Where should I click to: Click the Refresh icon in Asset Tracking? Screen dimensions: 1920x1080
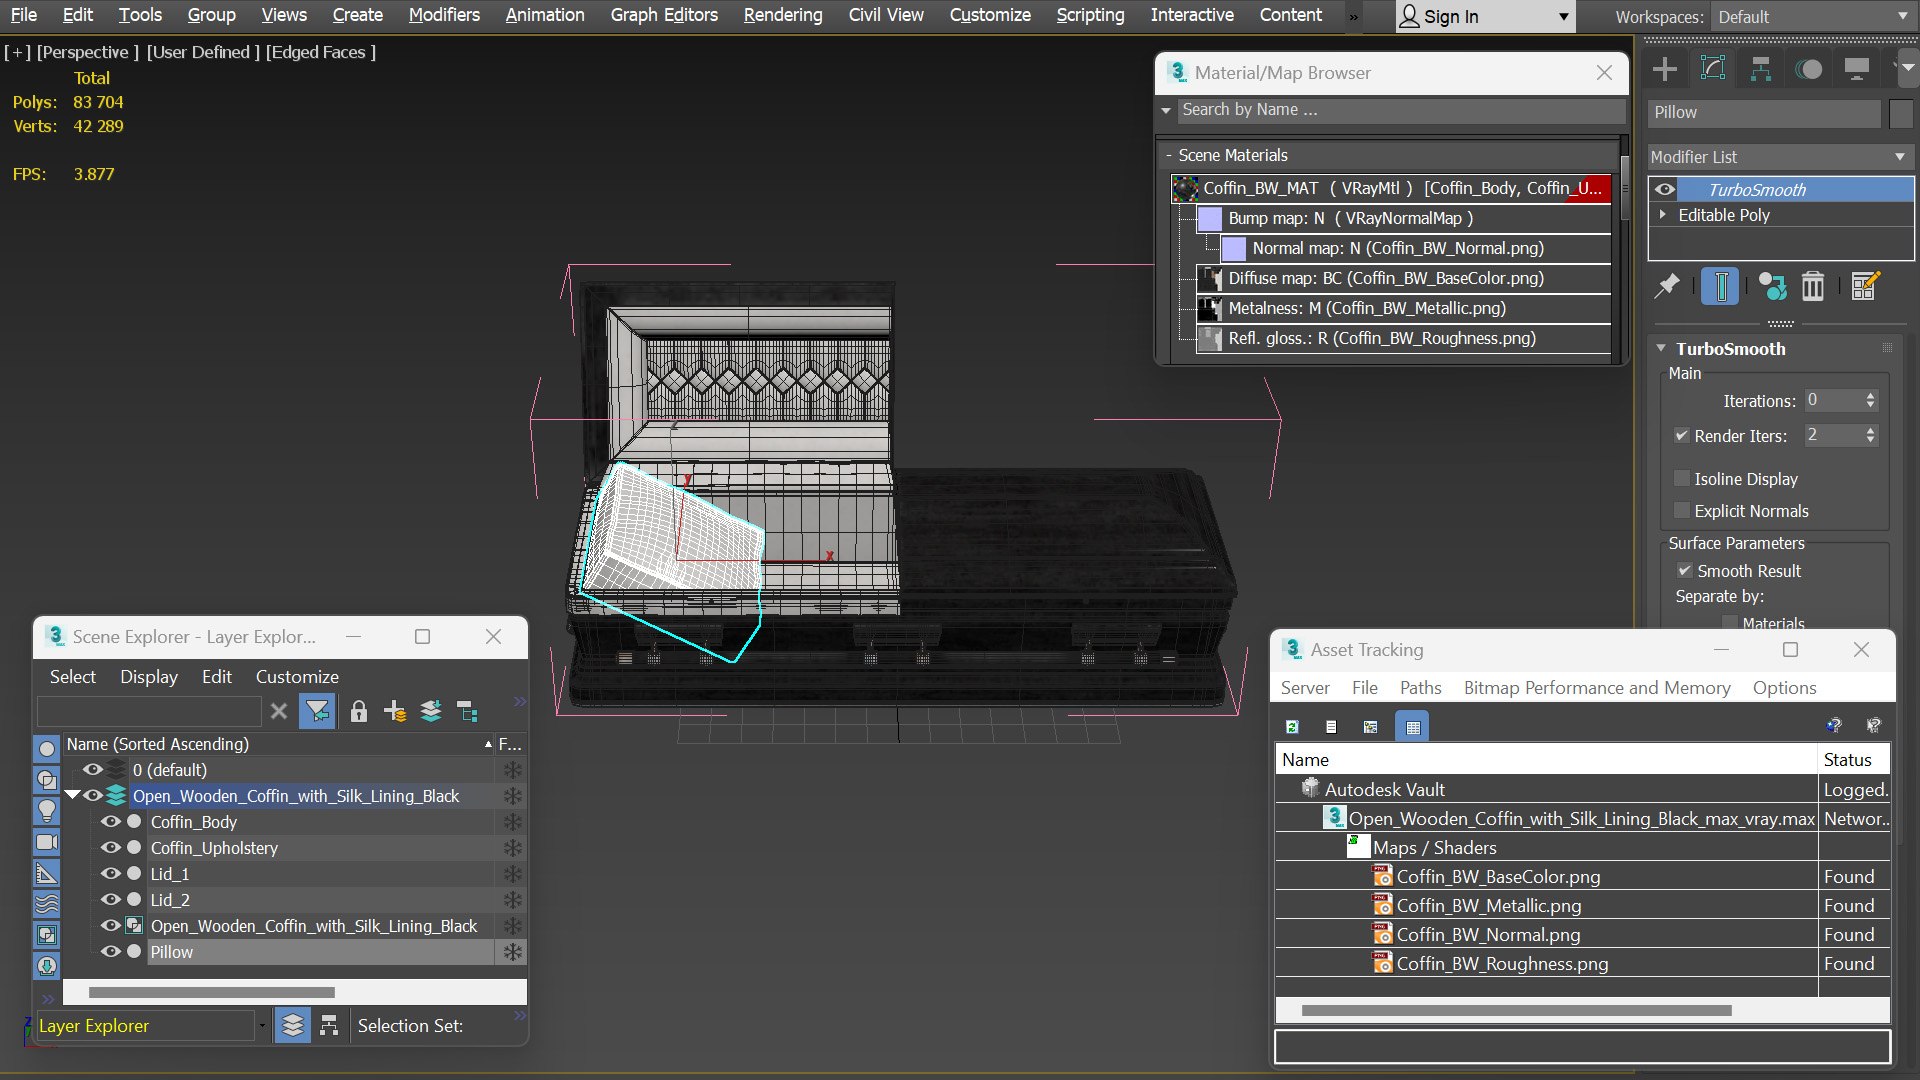1292,727
